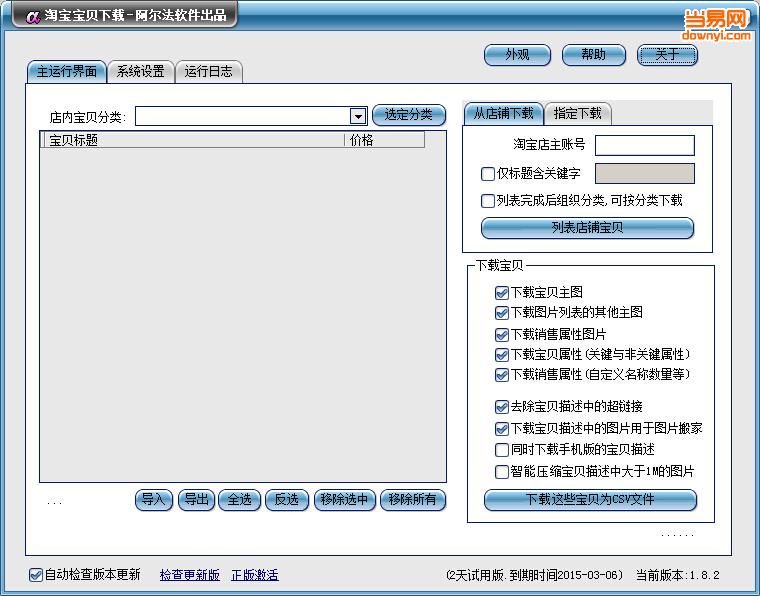Screen dimensions: 760x596
Task: Click the 宝贝标题 column header
Action: (192, 141)
